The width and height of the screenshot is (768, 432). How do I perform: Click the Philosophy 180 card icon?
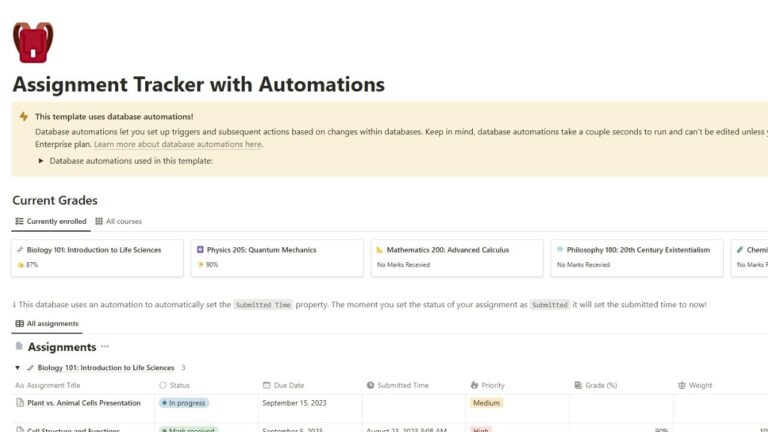tap(559, 250)
